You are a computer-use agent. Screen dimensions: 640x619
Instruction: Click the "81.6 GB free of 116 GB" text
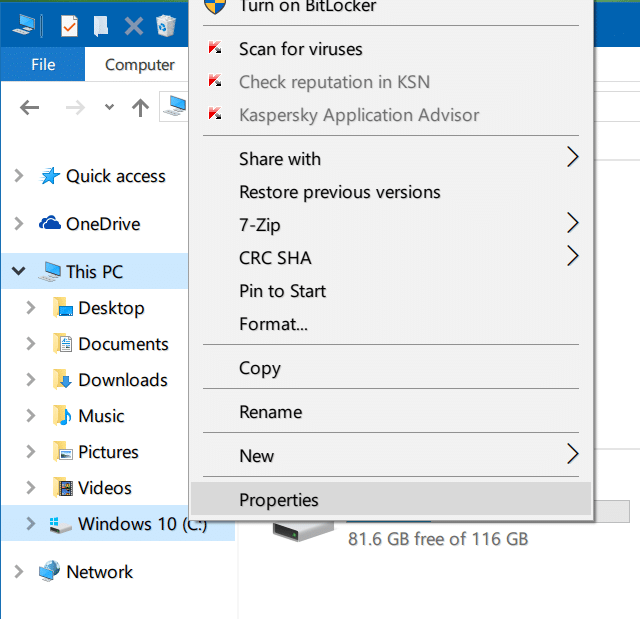[x=438, y=539]
